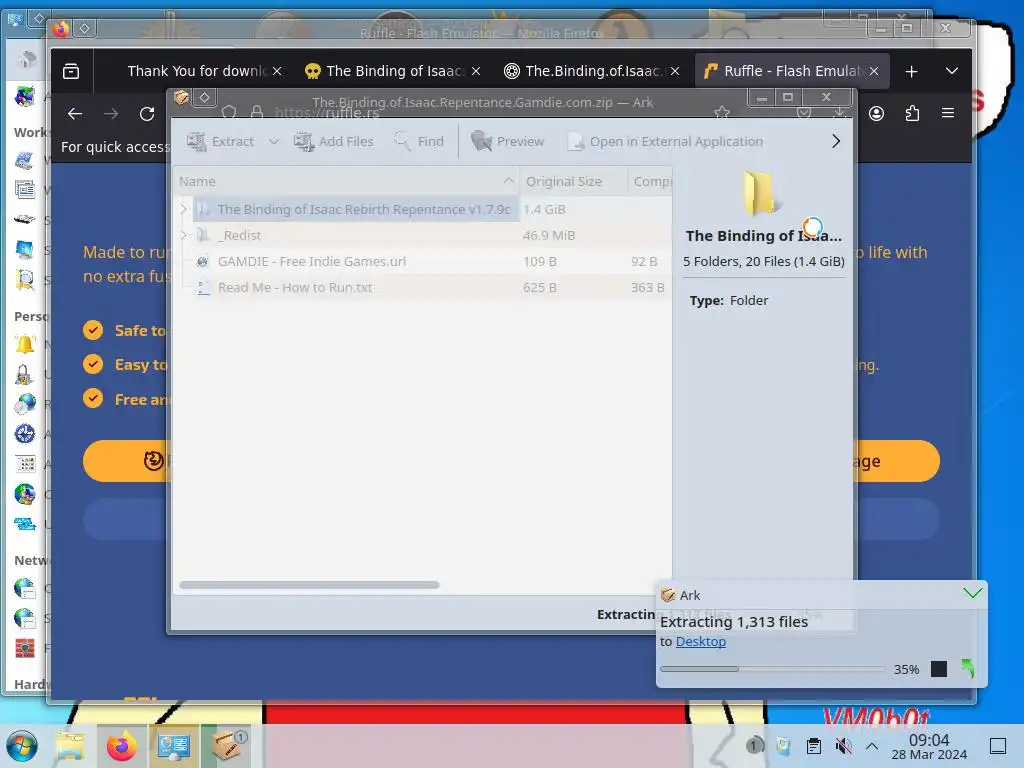Expand the _Redist folder in the archive
Viewport: 1024px width, 768px height.
184,235
